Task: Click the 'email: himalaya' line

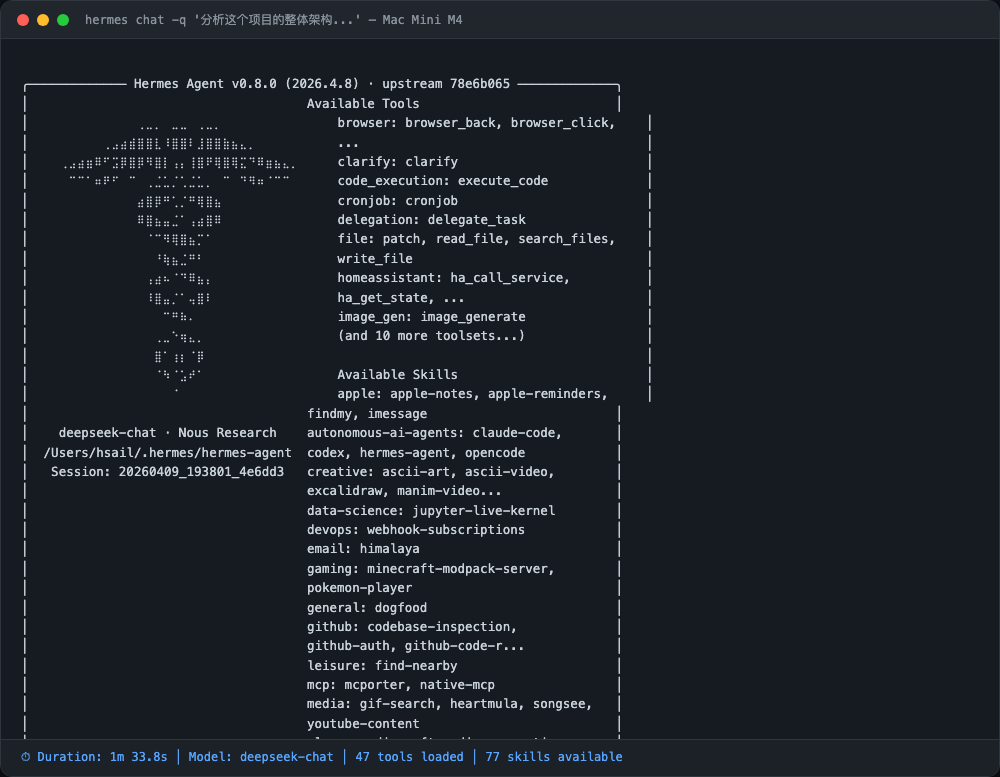Action: tap(363, 549)
